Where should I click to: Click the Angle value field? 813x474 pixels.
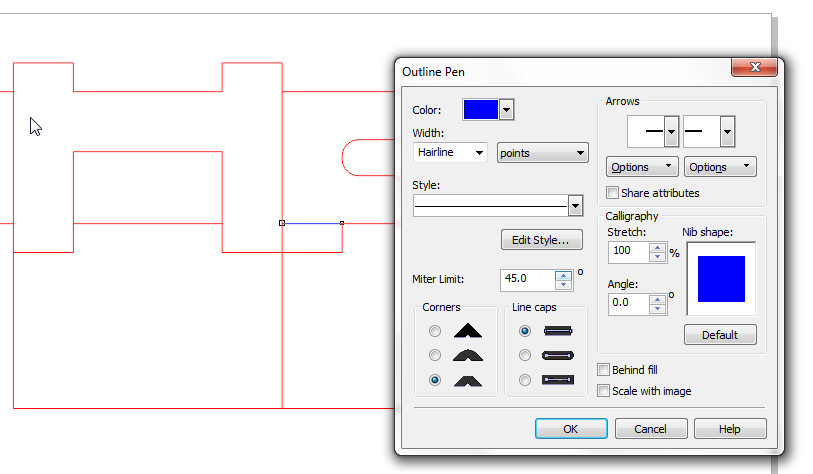click(628, 303)
